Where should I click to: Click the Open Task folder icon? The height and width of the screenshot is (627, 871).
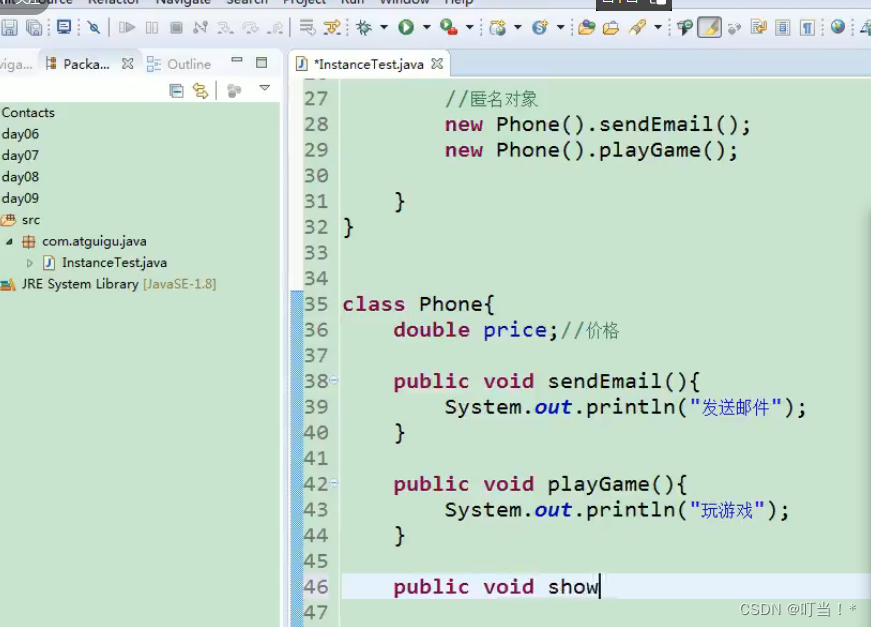[611, 27]
